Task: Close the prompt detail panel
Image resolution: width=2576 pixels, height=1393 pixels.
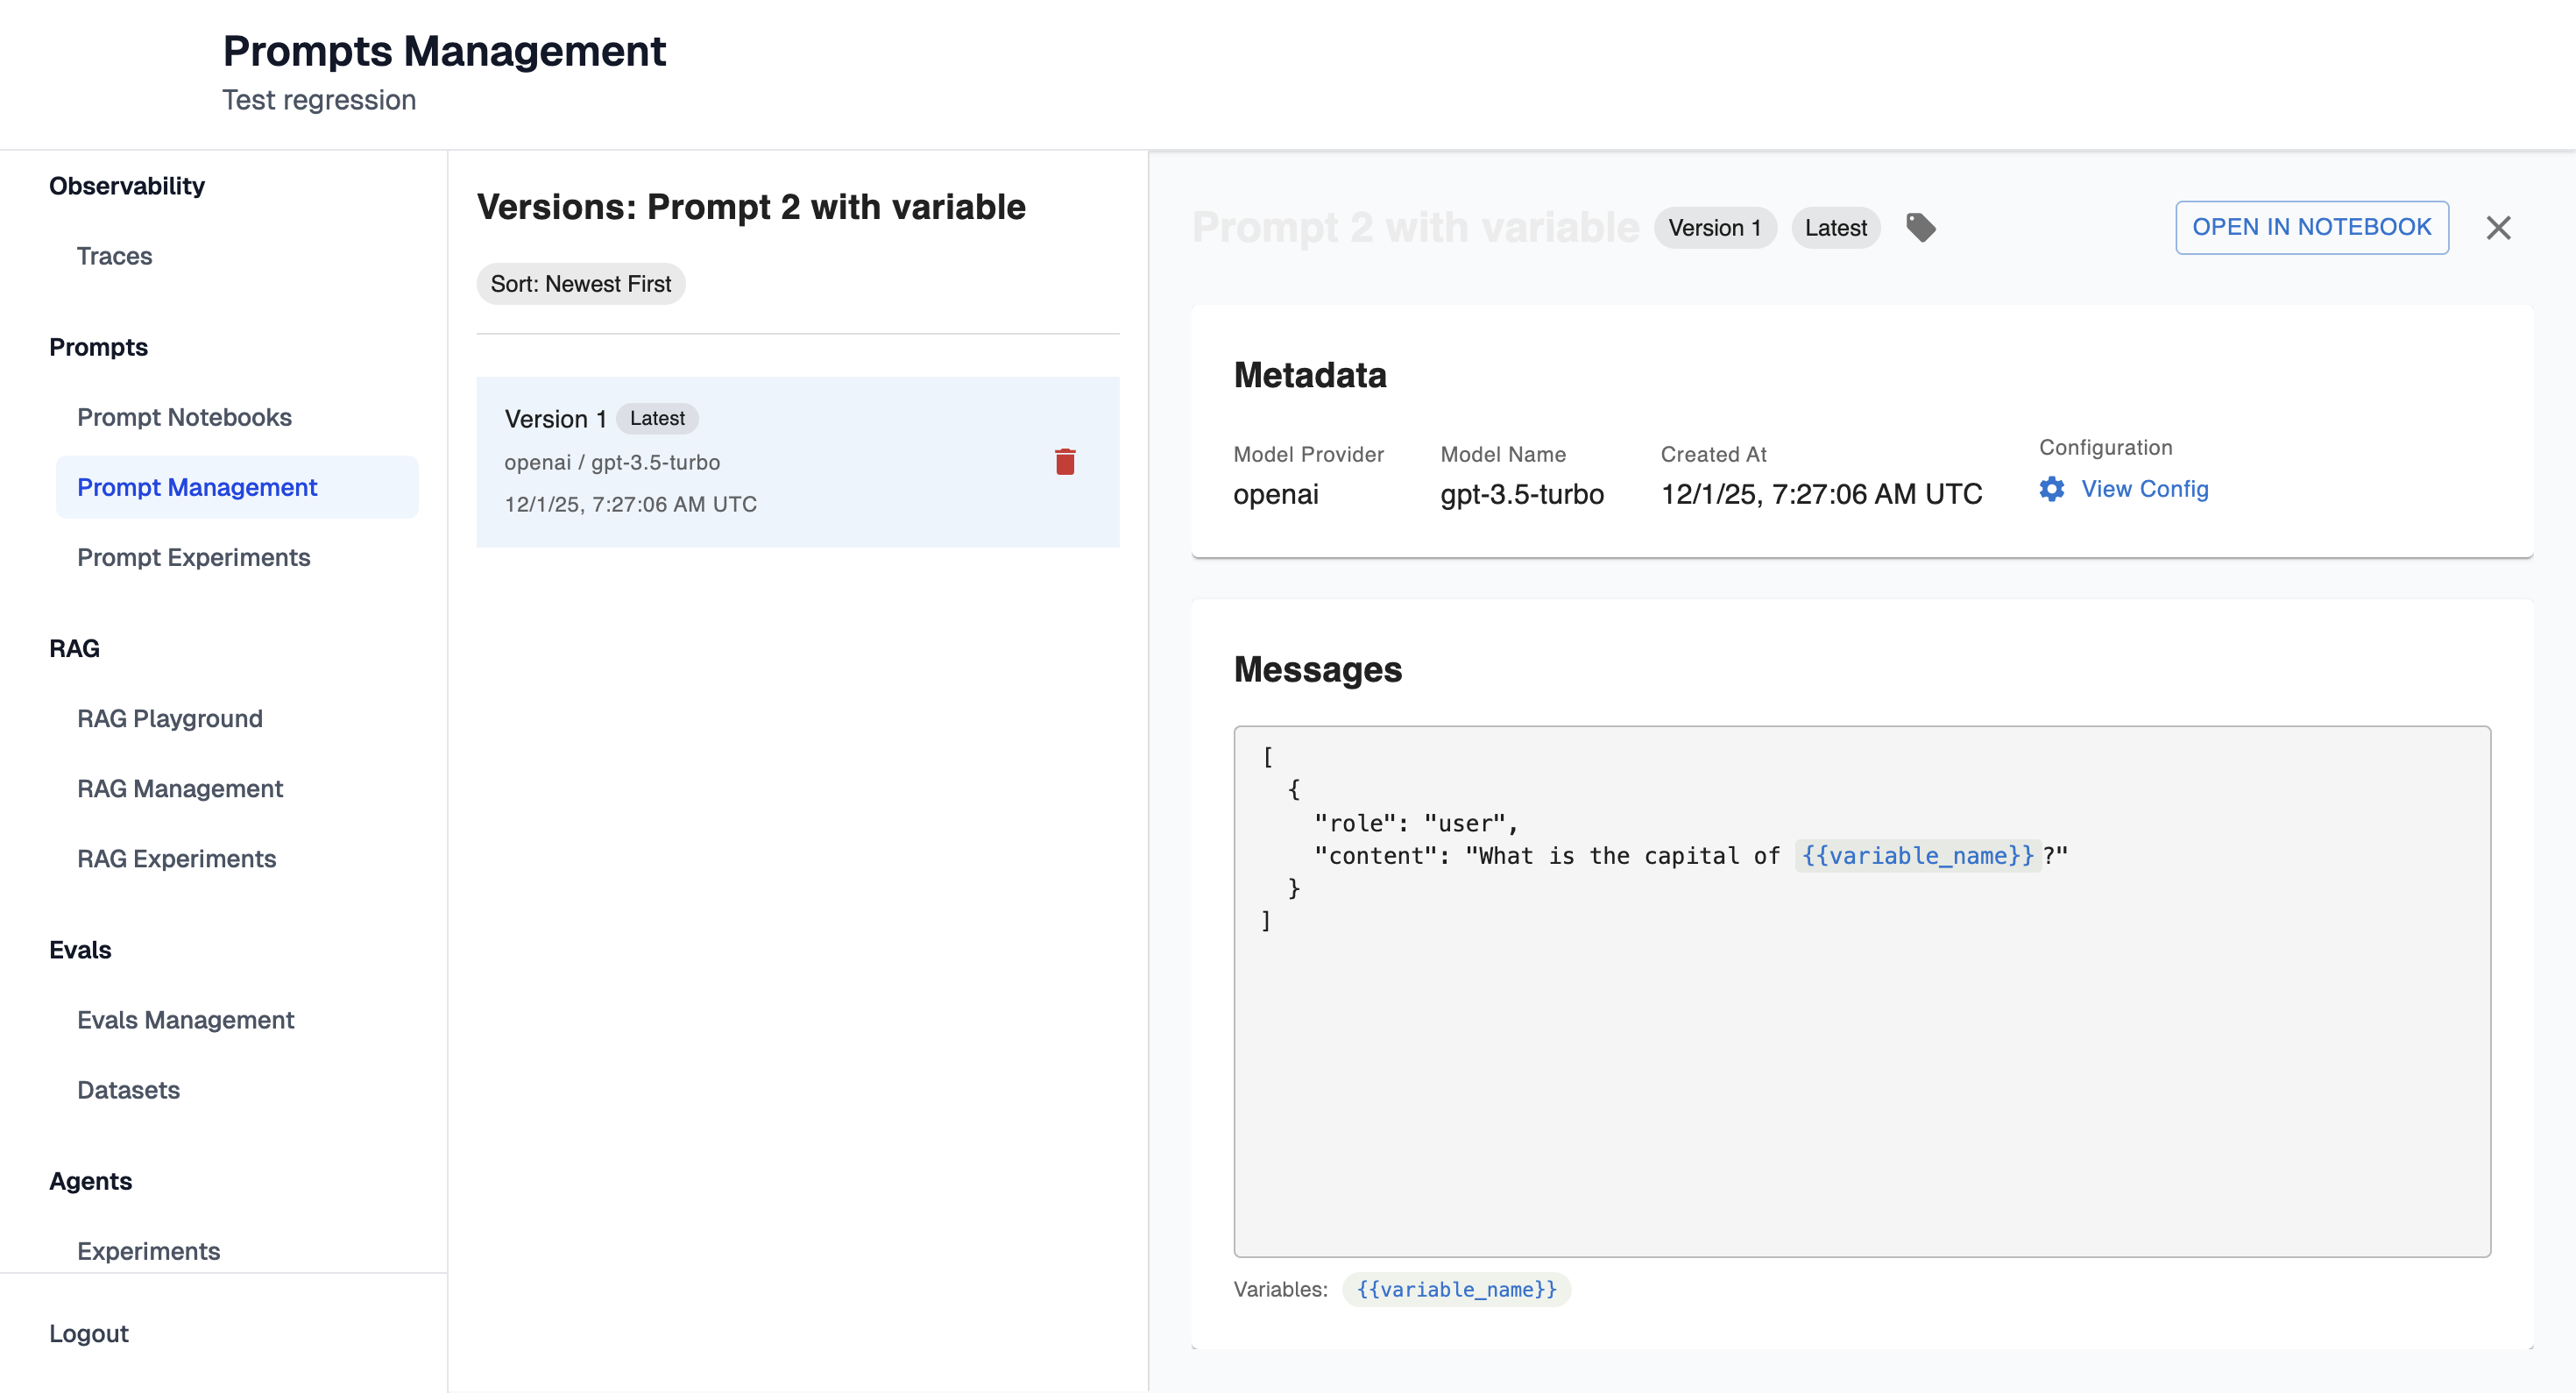Action: (x=2498, y=228)
